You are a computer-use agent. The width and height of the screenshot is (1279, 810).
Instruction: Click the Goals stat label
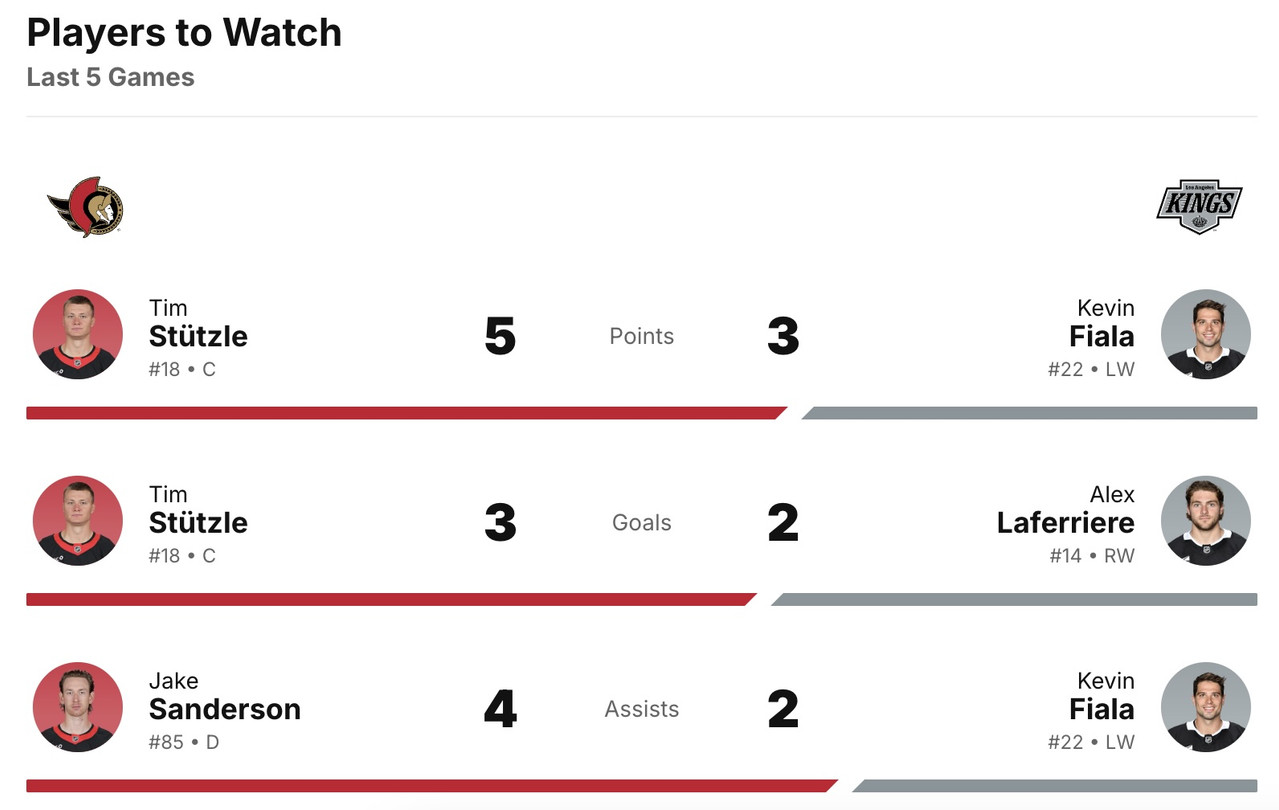641,522
